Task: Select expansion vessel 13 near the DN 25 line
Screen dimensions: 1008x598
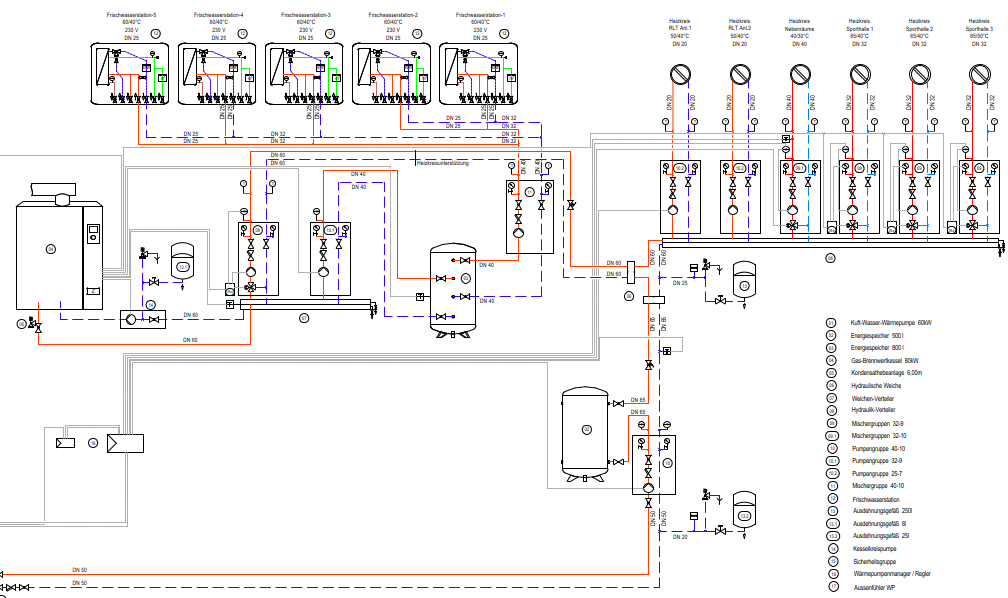Action: (x=744, y=281)
